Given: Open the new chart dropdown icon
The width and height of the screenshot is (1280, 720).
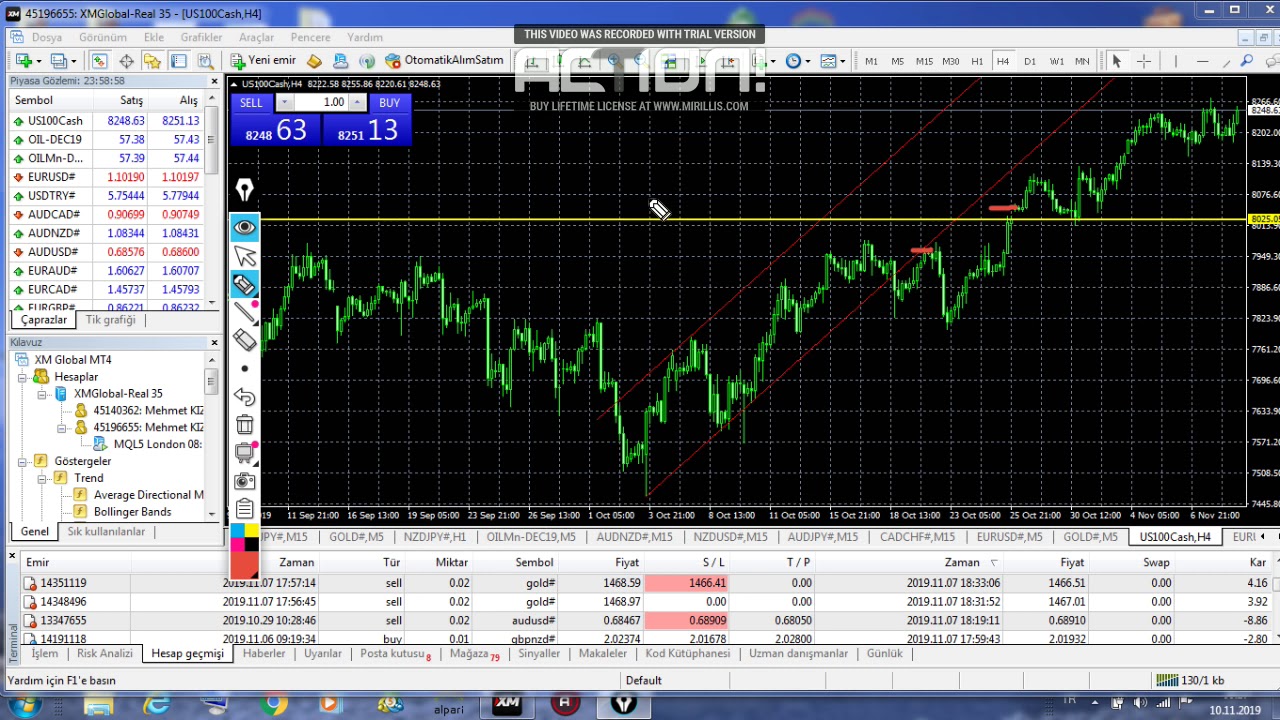Looking at the screenshot, I should 27,61.
